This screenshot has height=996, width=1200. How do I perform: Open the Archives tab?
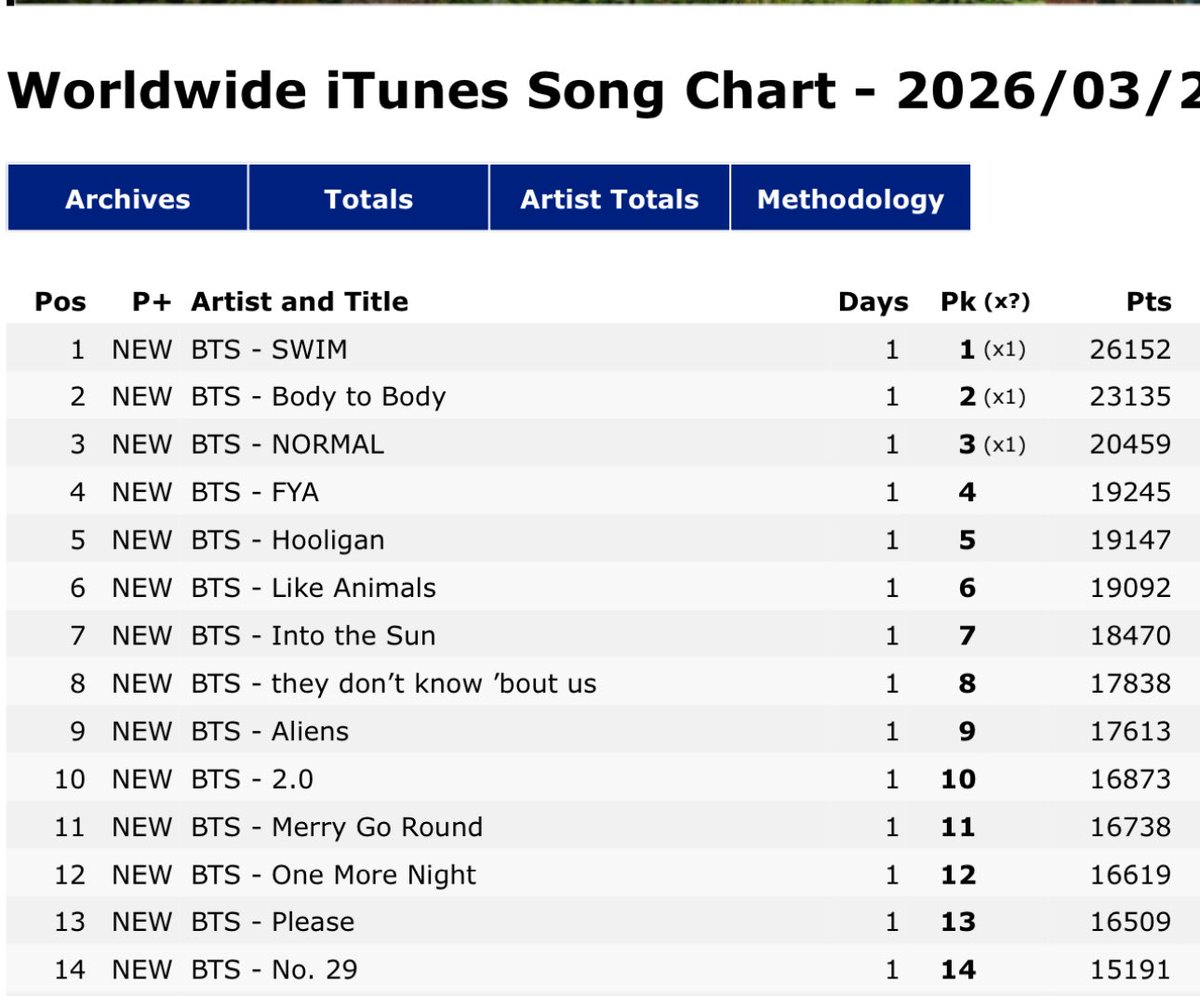pyautogui.click(x=127, y=198)
